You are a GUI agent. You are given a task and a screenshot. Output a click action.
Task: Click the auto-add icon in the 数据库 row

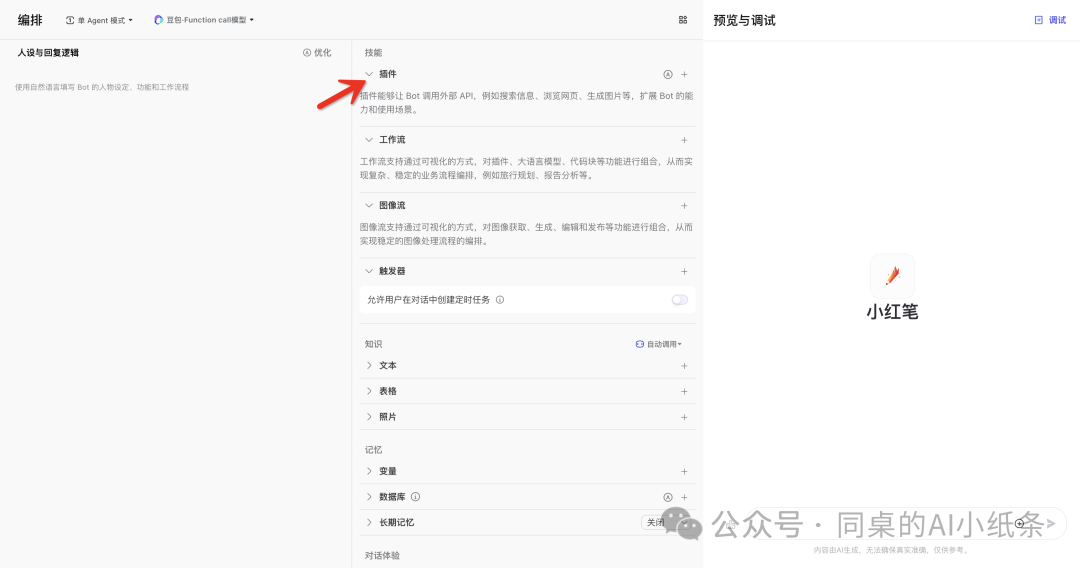point(667,497)
